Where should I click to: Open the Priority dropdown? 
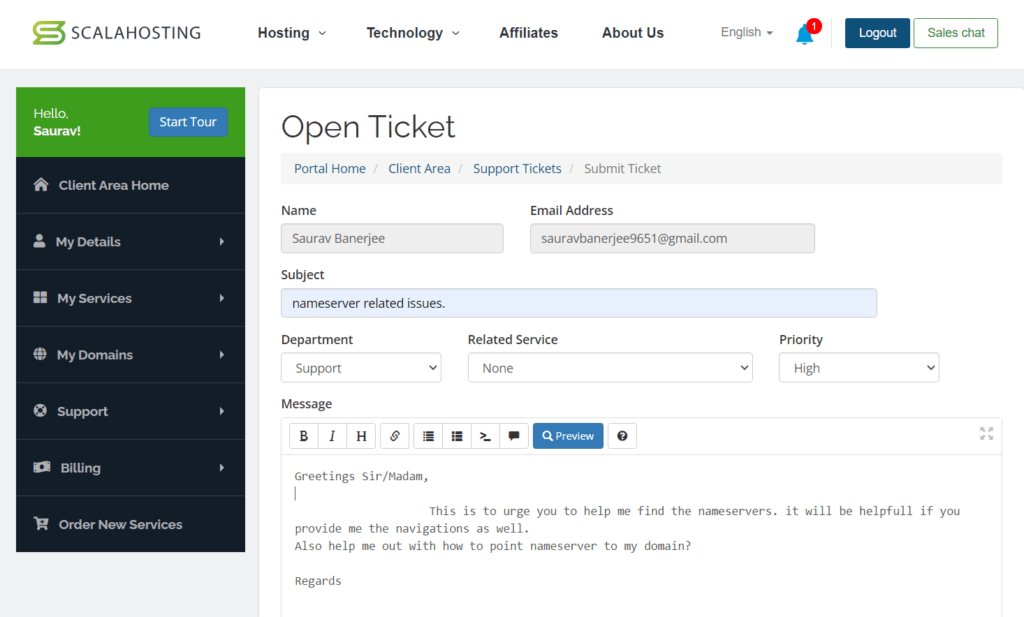tap(858, 367)
